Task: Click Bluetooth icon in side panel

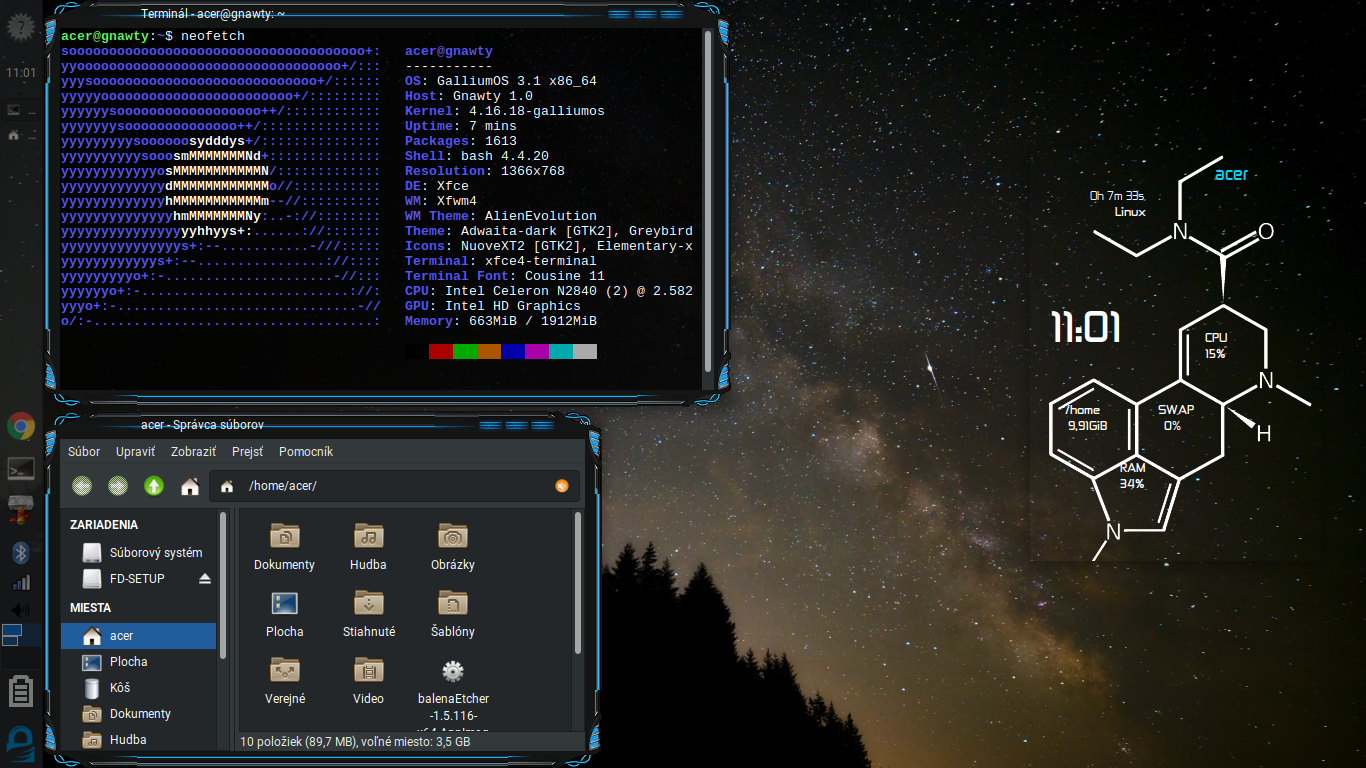Action: click(x=21, y=553)
